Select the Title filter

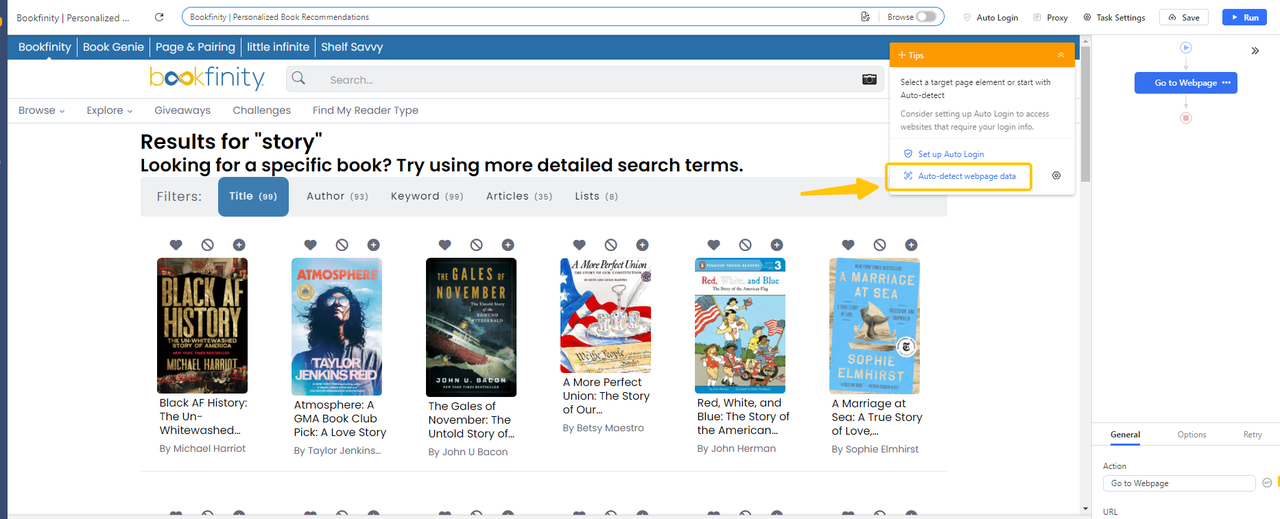pyautogui.click(x=253, y=197)
